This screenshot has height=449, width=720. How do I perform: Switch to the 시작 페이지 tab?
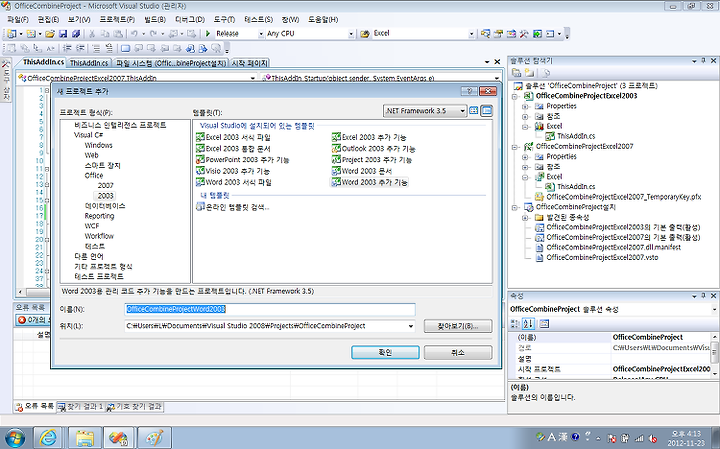(x=249, y=63)
